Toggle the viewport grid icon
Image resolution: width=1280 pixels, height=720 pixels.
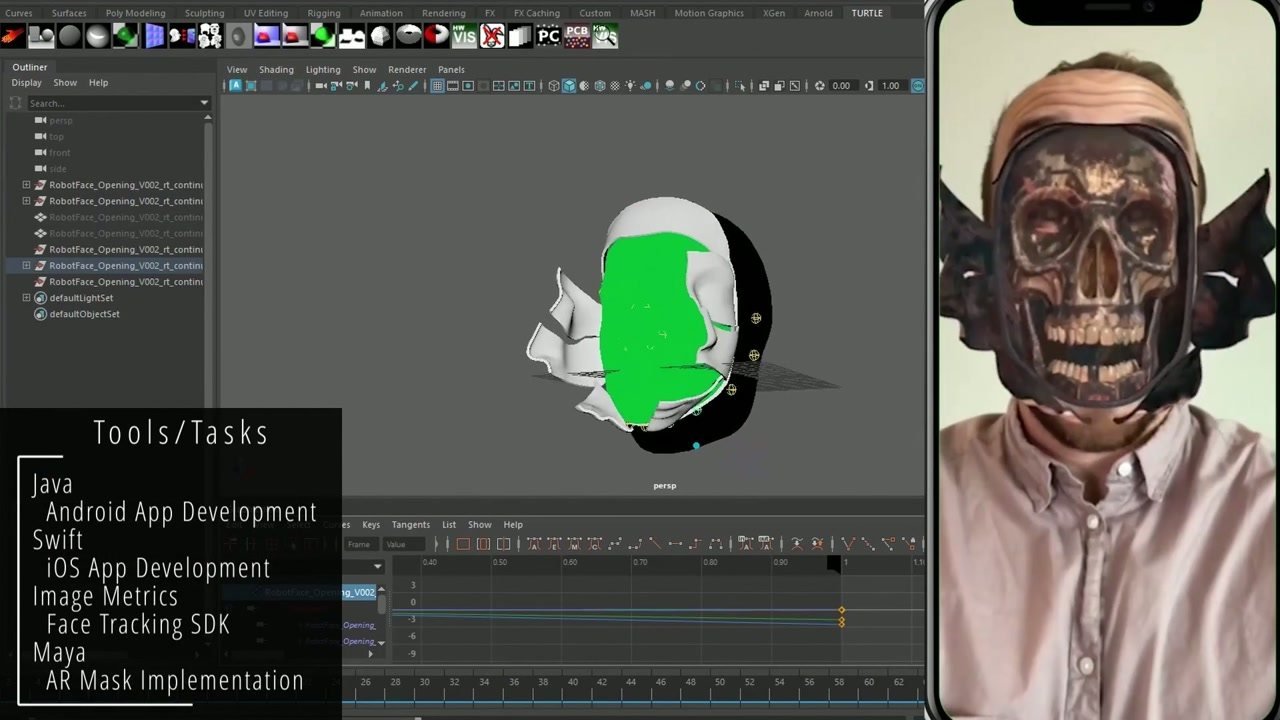click(x=437, y=86)
